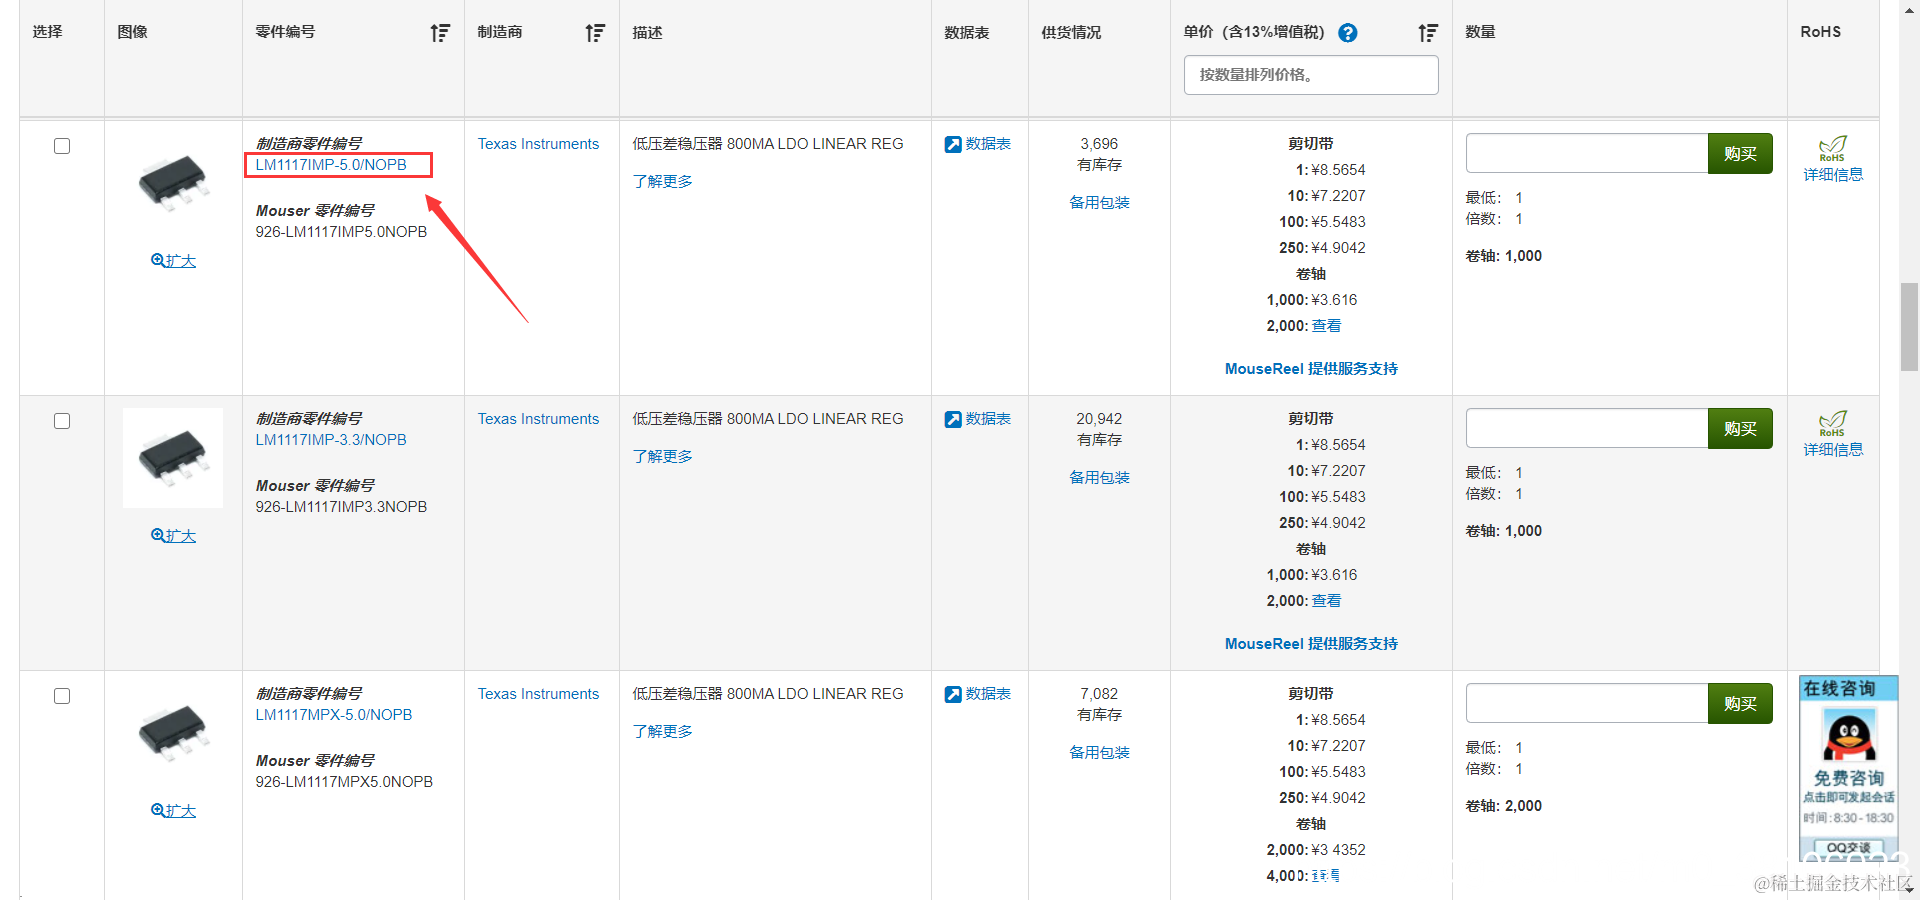Click 了解更多 for LM1117IMP-3.3/NOPB
The width and height of the screenshot is (1920, 900).
[662, 456]
